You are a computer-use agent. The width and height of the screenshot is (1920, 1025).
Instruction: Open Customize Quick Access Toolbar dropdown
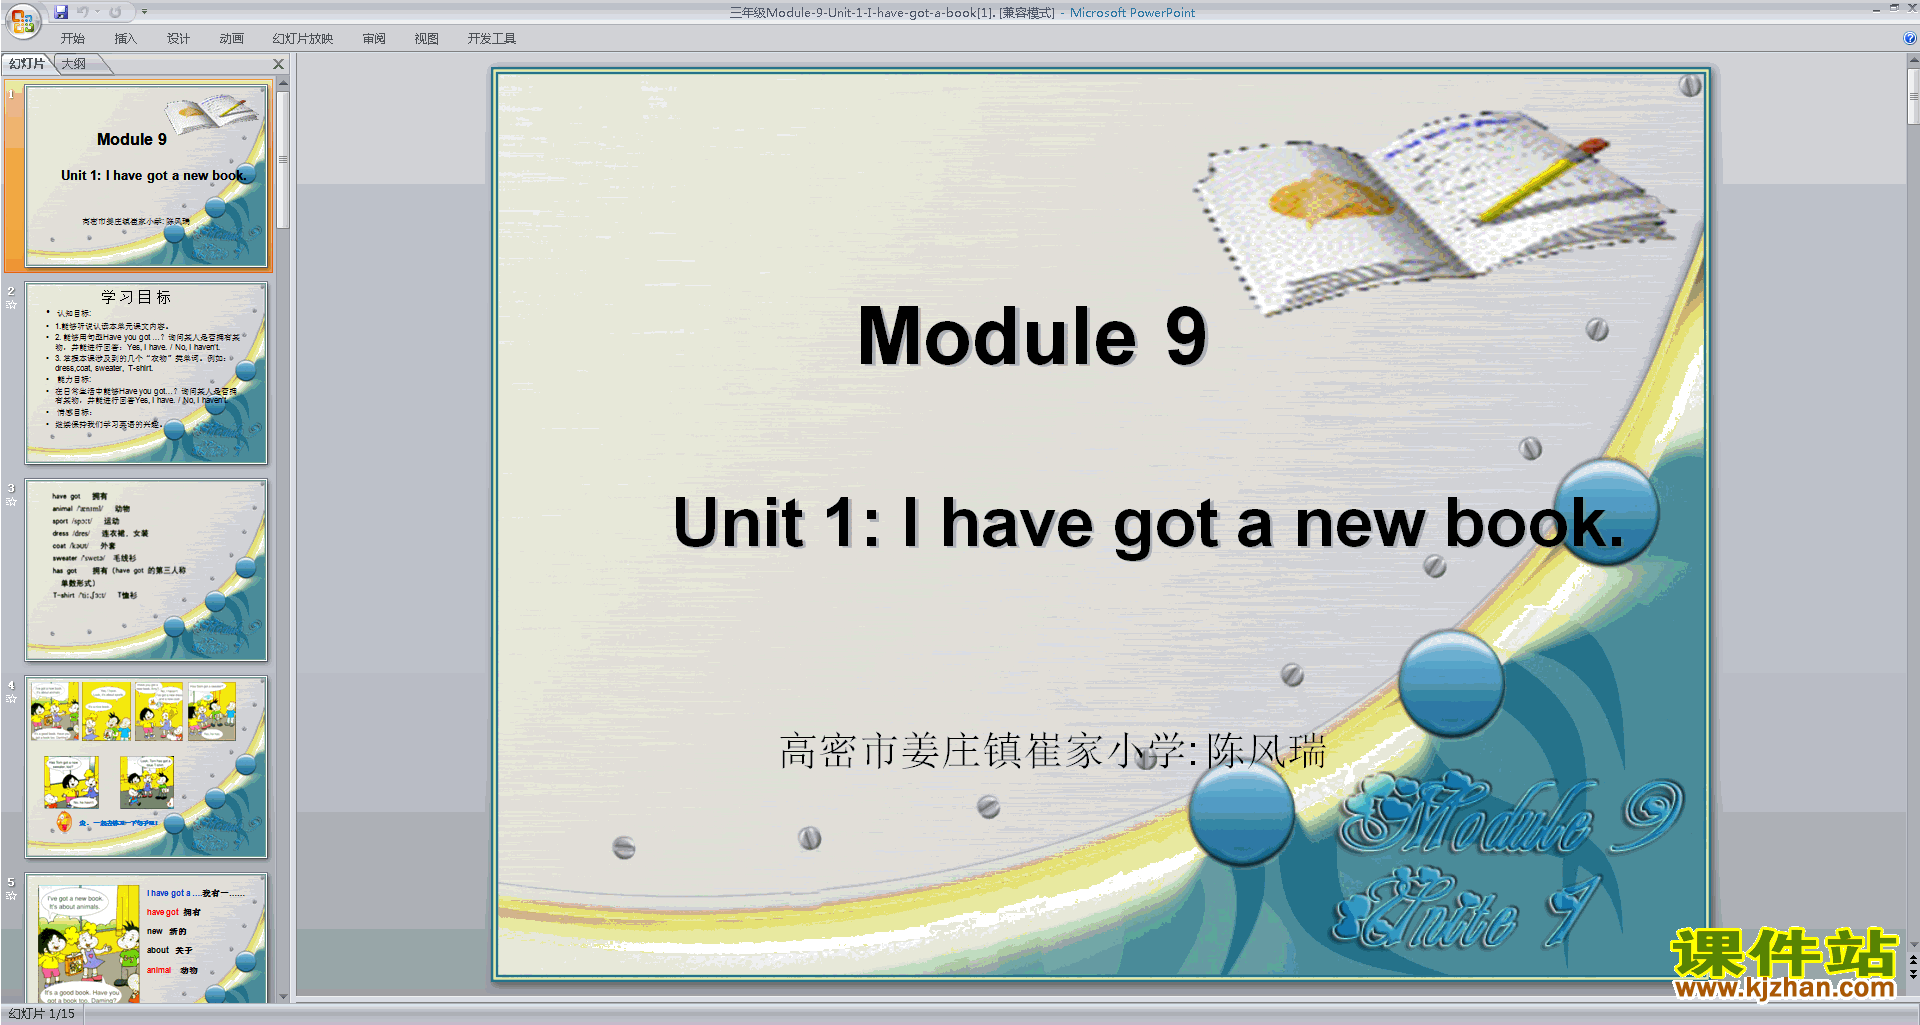point(144,12)
